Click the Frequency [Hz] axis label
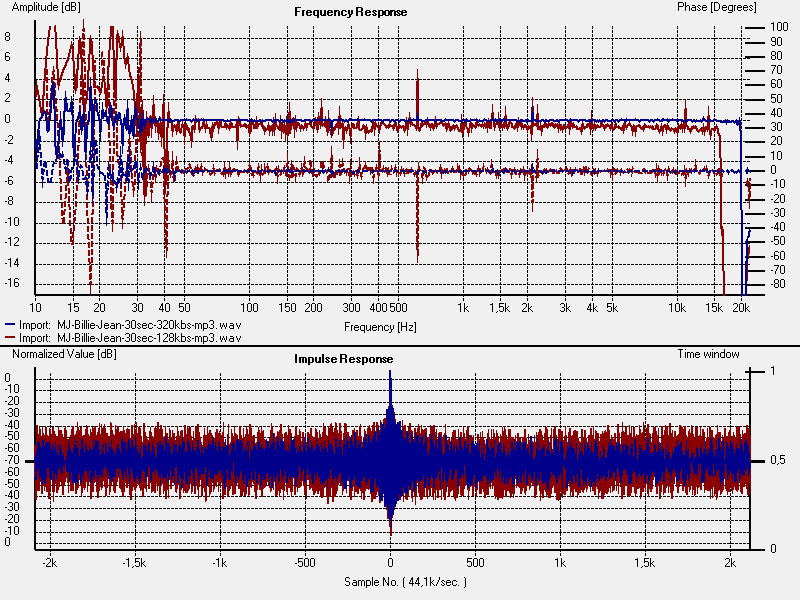Viewport: 800px width, 600px height. tap(380, 327)
